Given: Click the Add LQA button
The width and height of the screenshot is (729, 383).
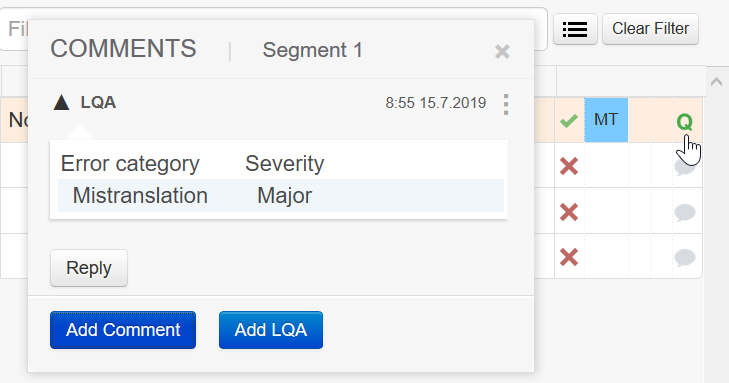Looking at the screenshot, I should [x=271, y=330].
